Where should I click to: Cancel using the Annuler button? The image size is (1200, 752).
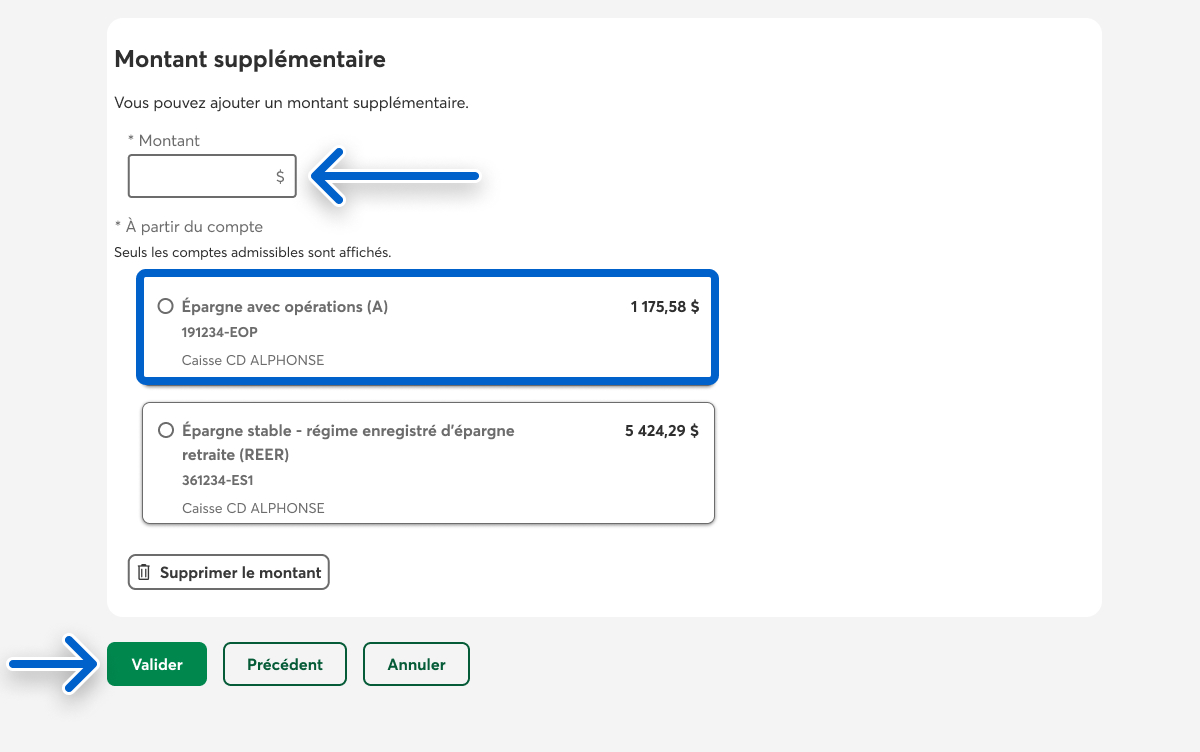[x=416, y=664]
